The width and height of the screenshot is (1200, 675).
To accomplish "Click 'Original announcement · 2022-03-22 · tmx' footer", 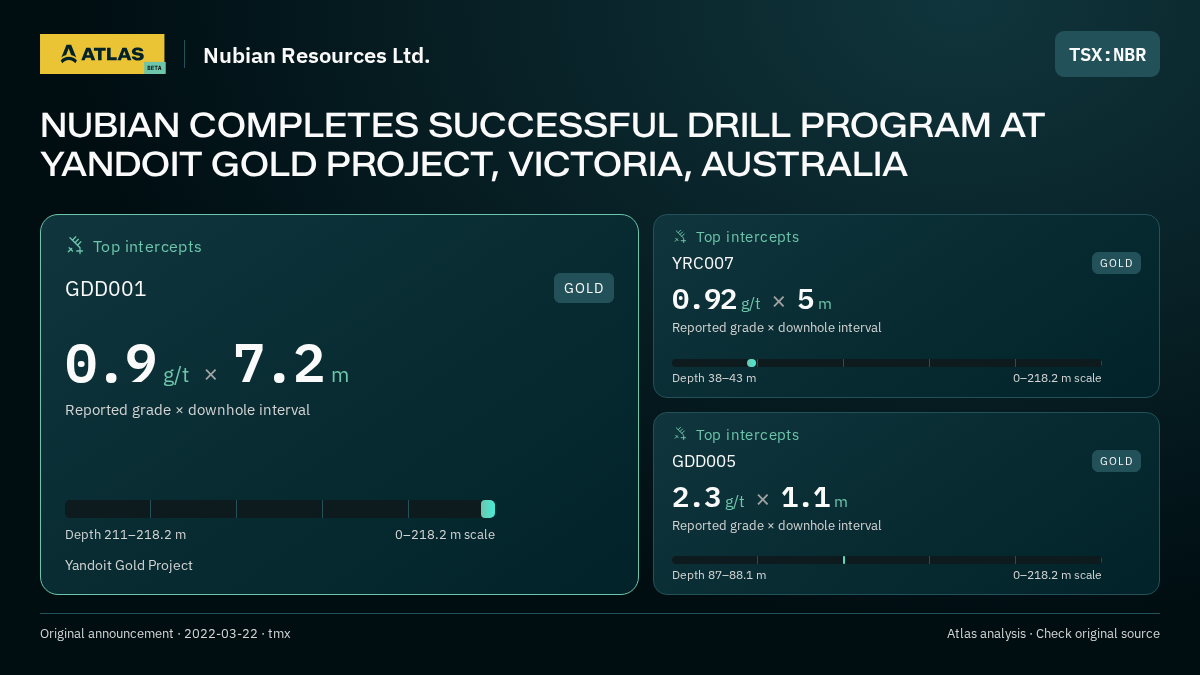I will [165, 633].
